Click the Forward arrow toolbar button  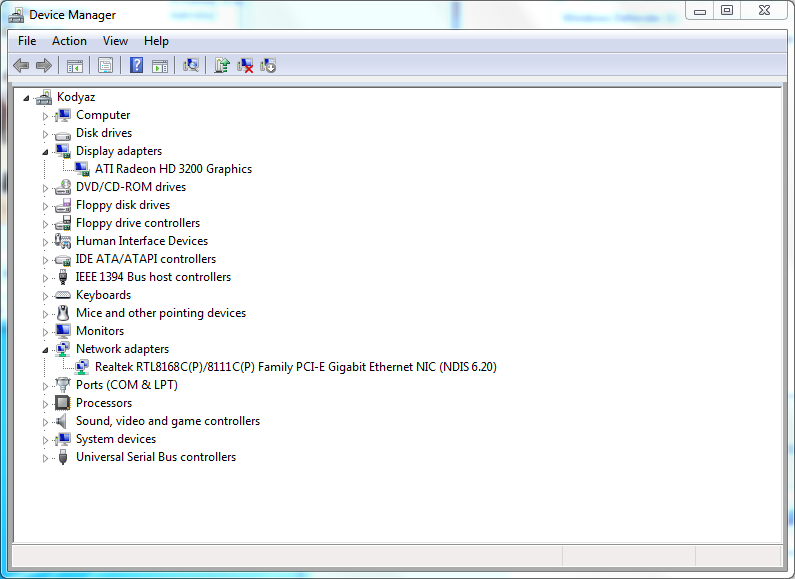tap(44, 65)
